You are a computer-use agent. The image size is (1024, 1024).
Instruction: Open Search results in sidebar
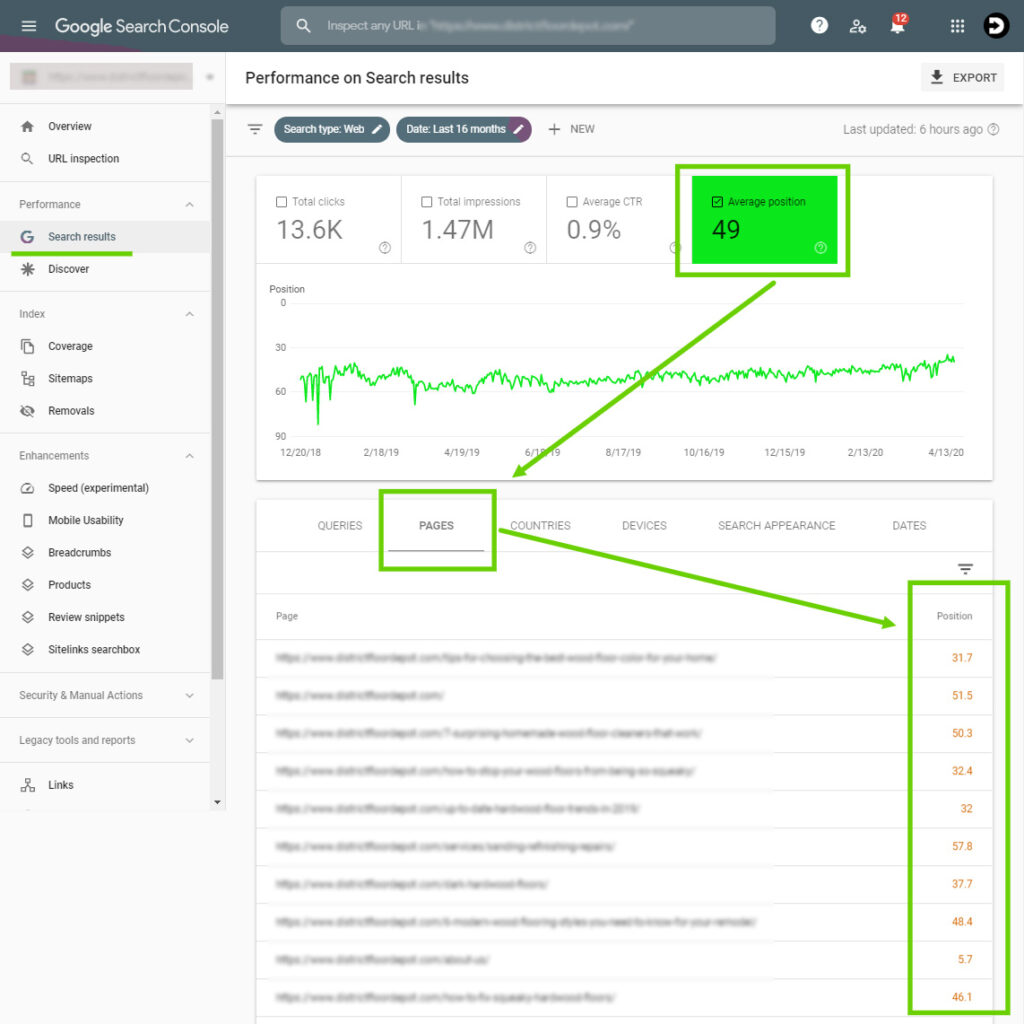105,237
